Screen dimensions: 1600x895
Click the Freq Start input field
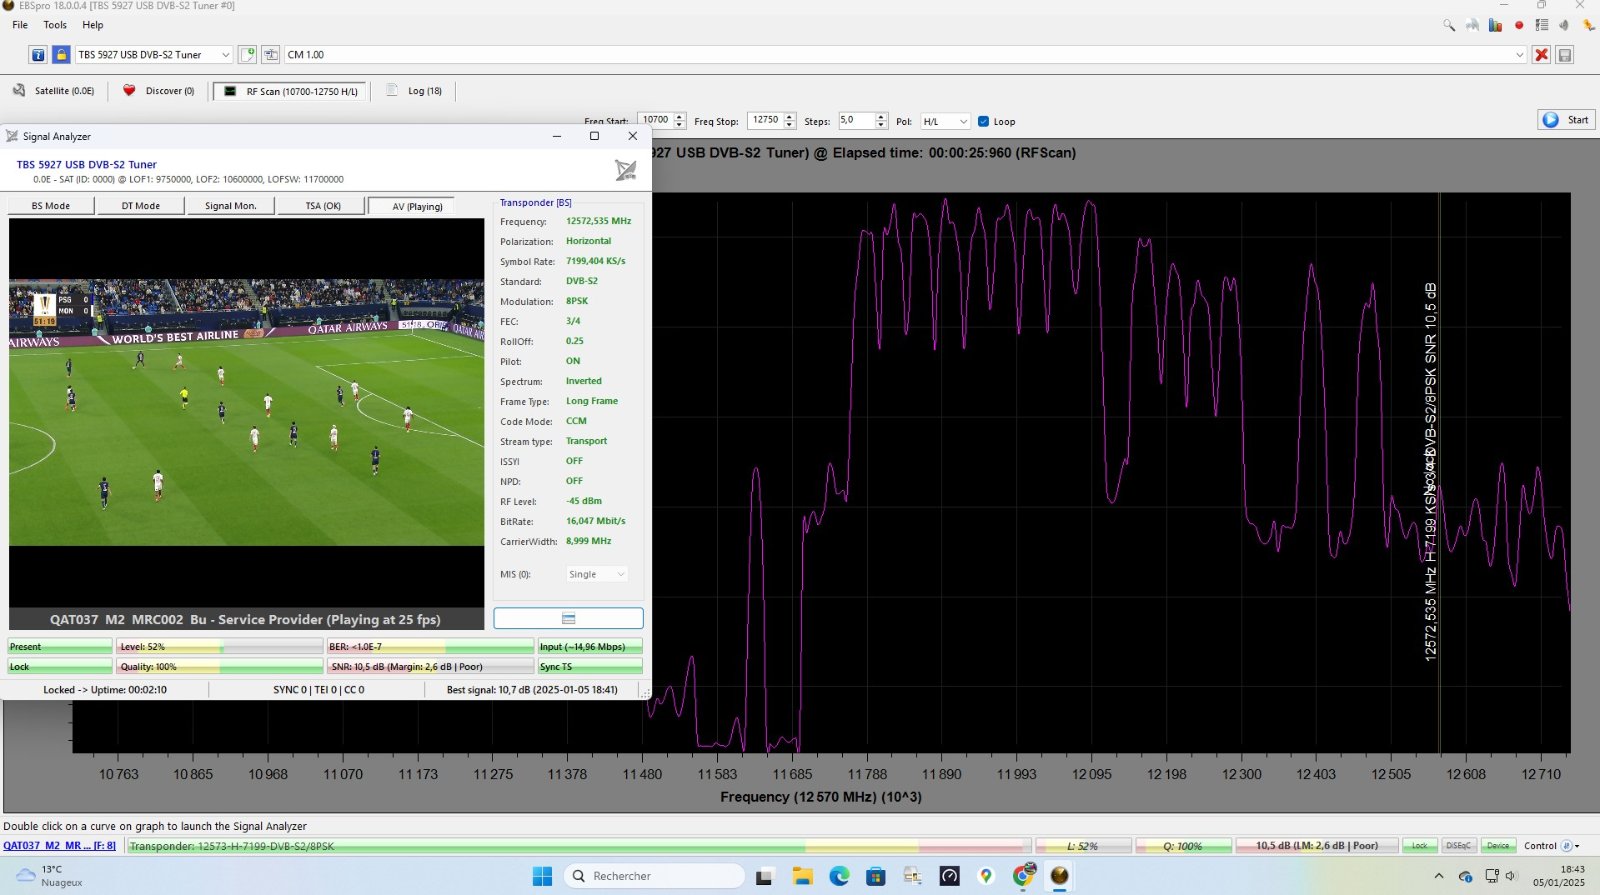click(x=656, y=120)
